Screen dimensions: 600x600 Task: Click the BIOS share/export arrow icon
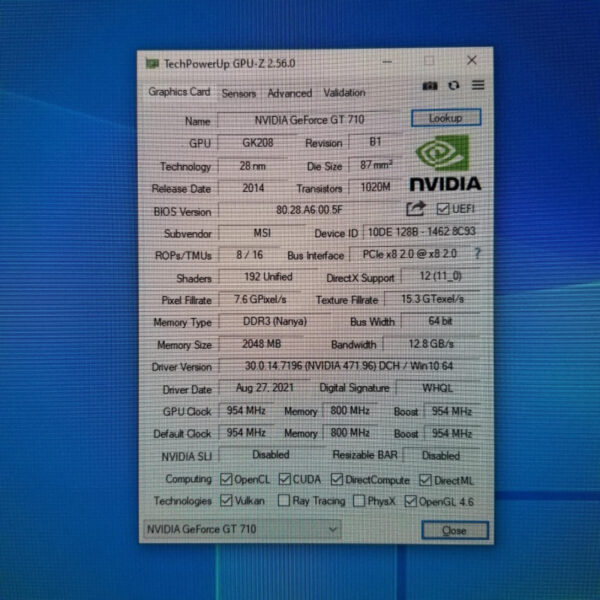415,209
